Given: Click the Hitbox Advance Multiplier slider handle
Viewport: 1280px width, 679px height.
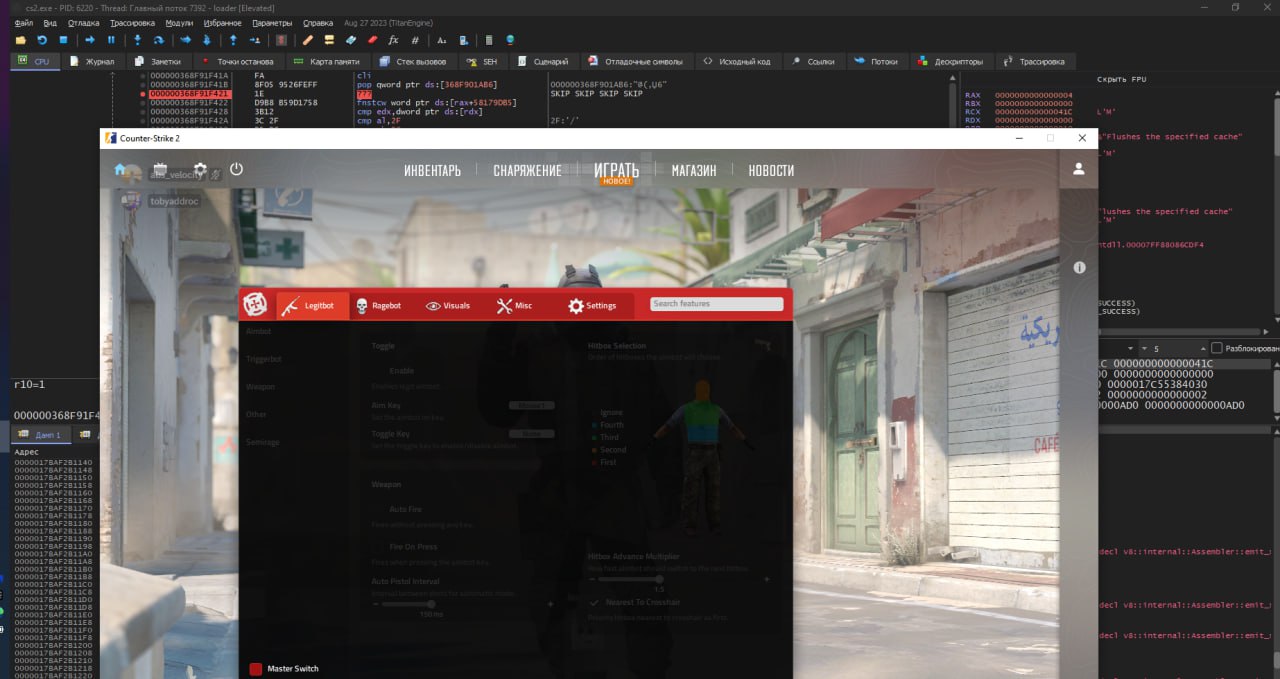Looking at the screenshot, I should pos(657,579).
